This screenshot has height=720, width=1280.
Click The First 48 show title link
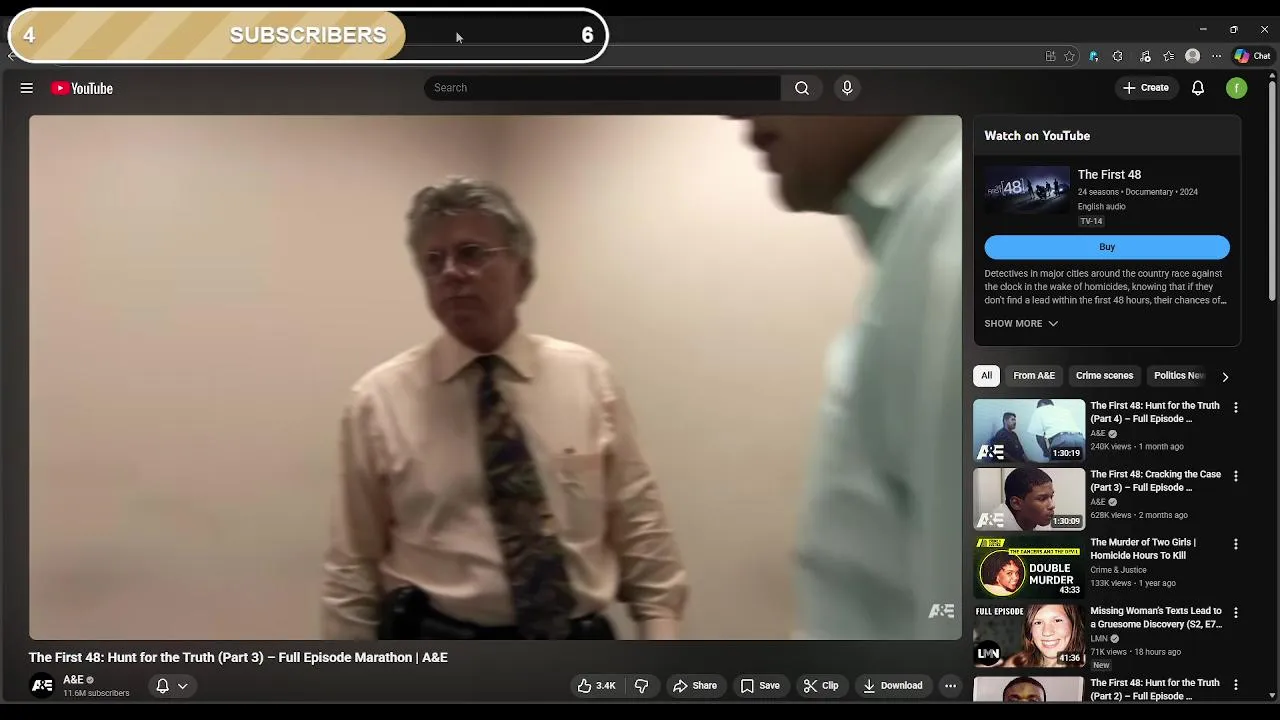1109,175
